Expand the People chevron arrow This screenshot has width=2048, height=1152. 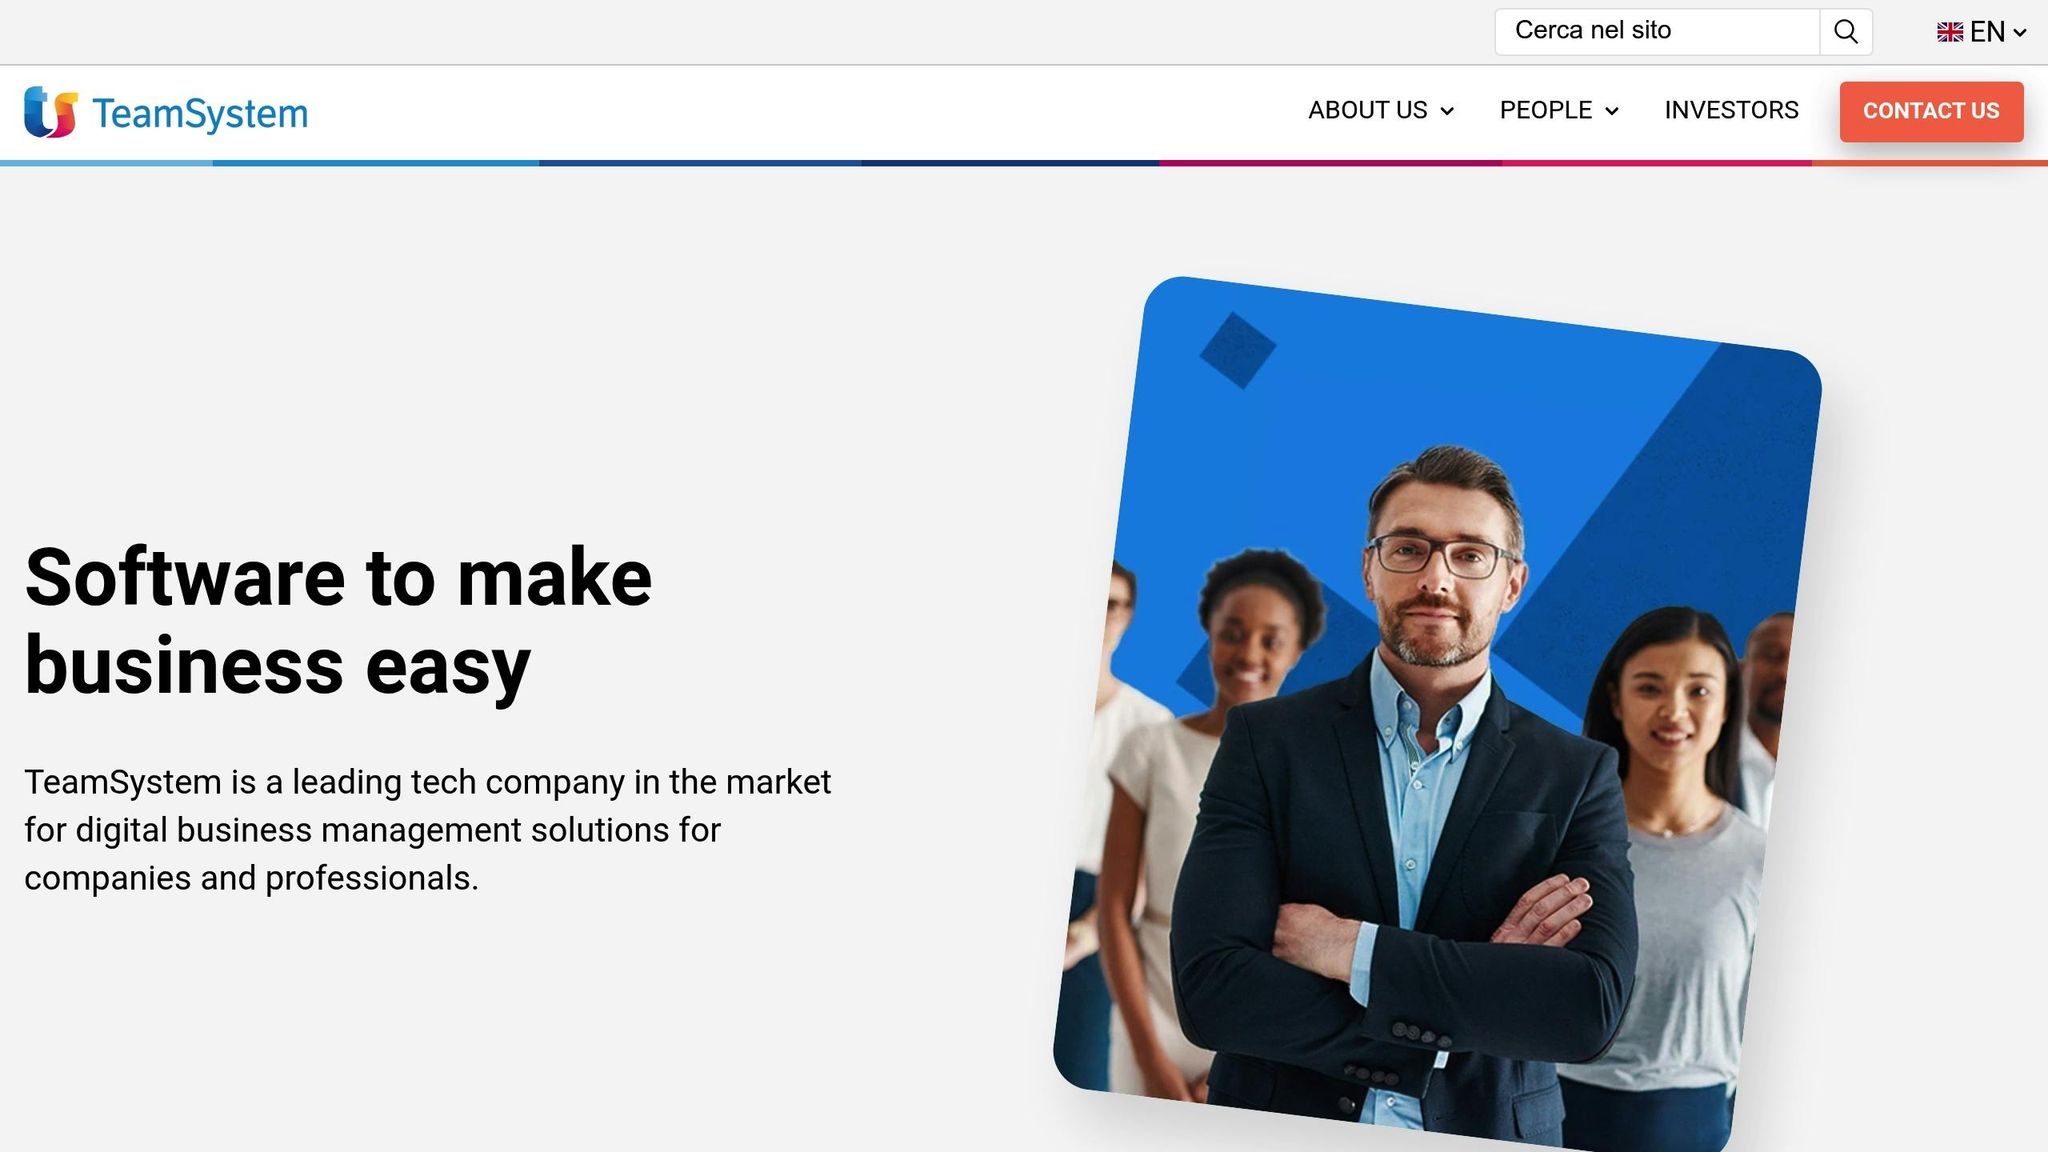1611,111
